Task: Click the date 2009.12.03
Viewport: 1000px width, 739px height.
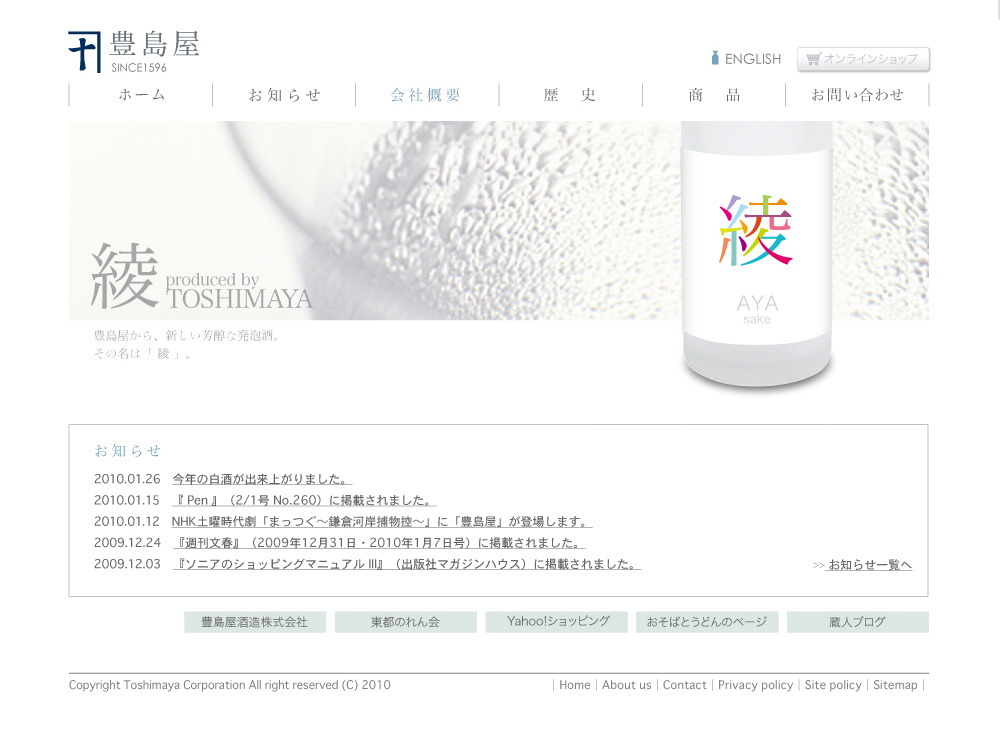Action: pos(128,564)
